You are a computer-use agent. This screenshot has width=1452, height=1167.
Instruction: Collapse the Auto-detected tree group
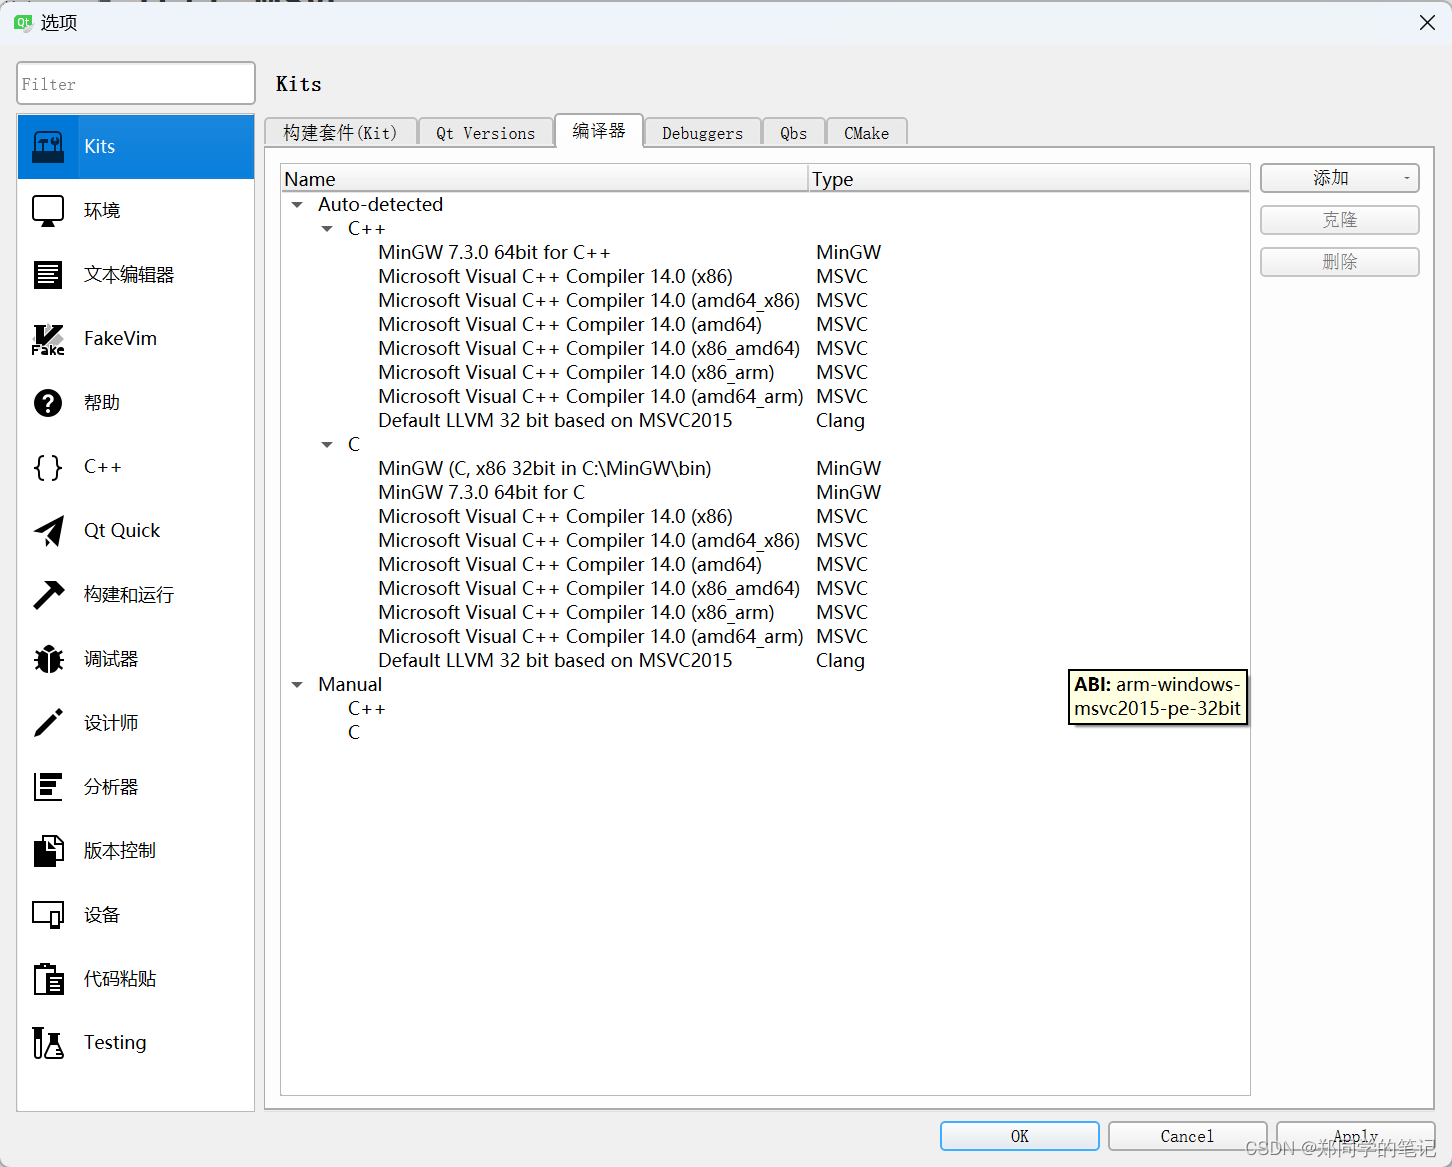pyautogui.click(x=297, y=205)
